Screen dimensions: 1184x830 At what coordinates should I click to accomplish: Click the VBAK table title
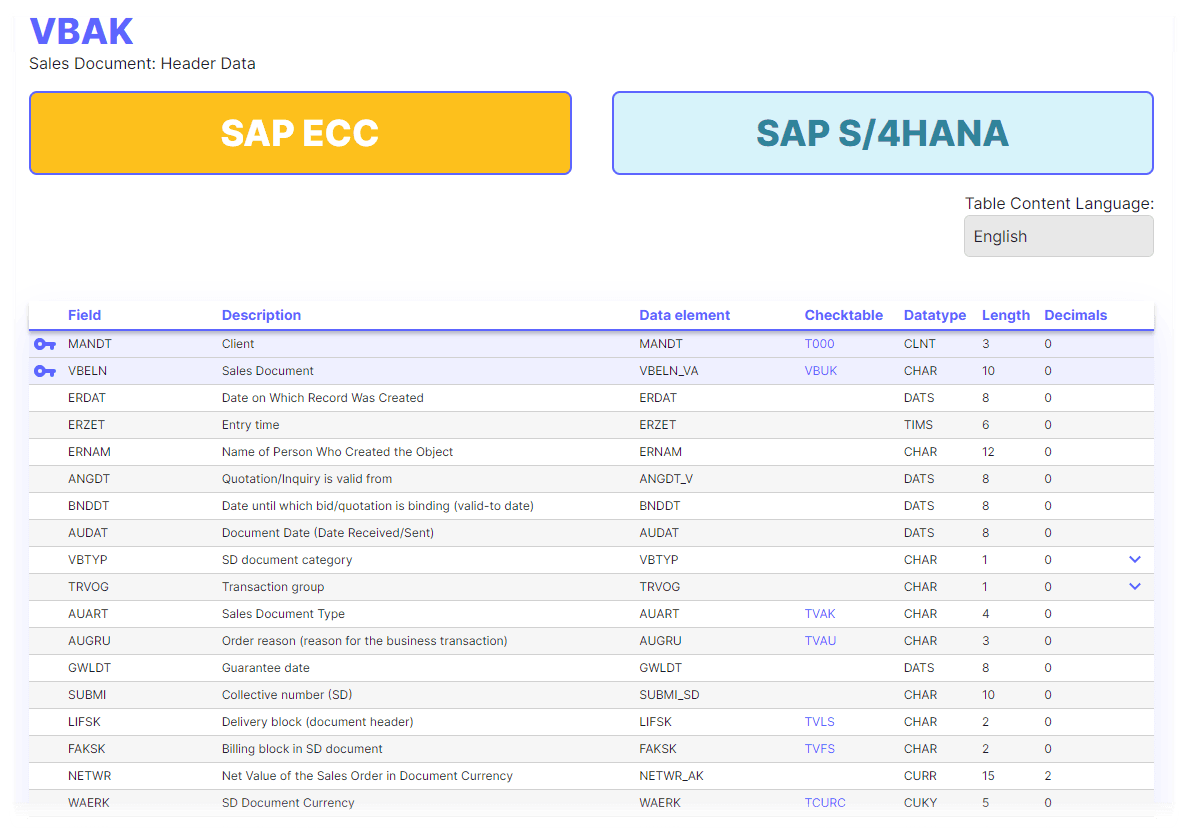click(82, 31)
